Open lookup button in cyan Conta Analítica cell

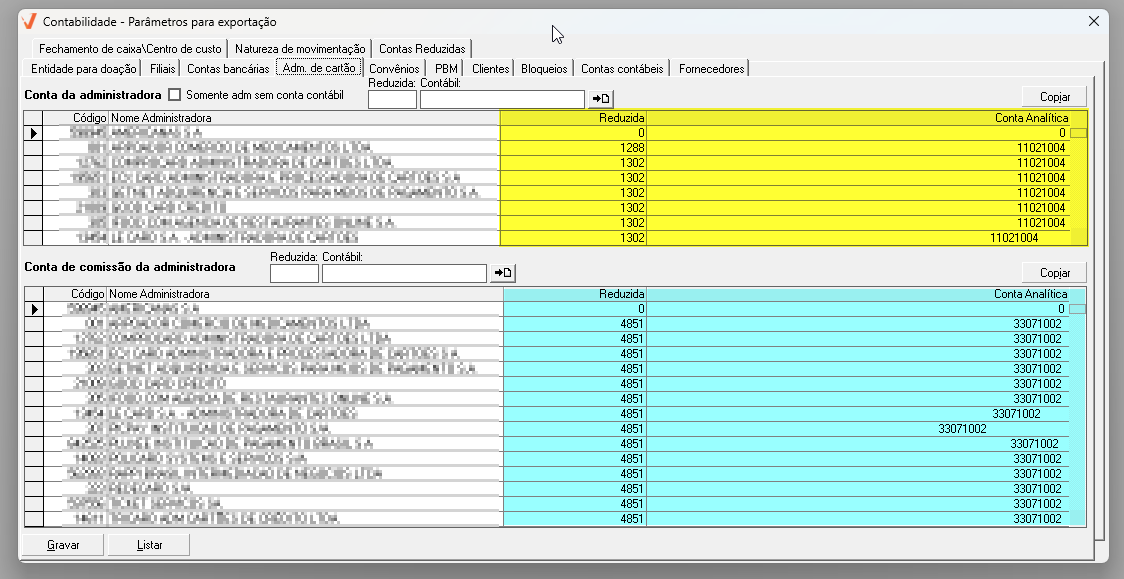pyautogui.click(x=1078, y=309)
